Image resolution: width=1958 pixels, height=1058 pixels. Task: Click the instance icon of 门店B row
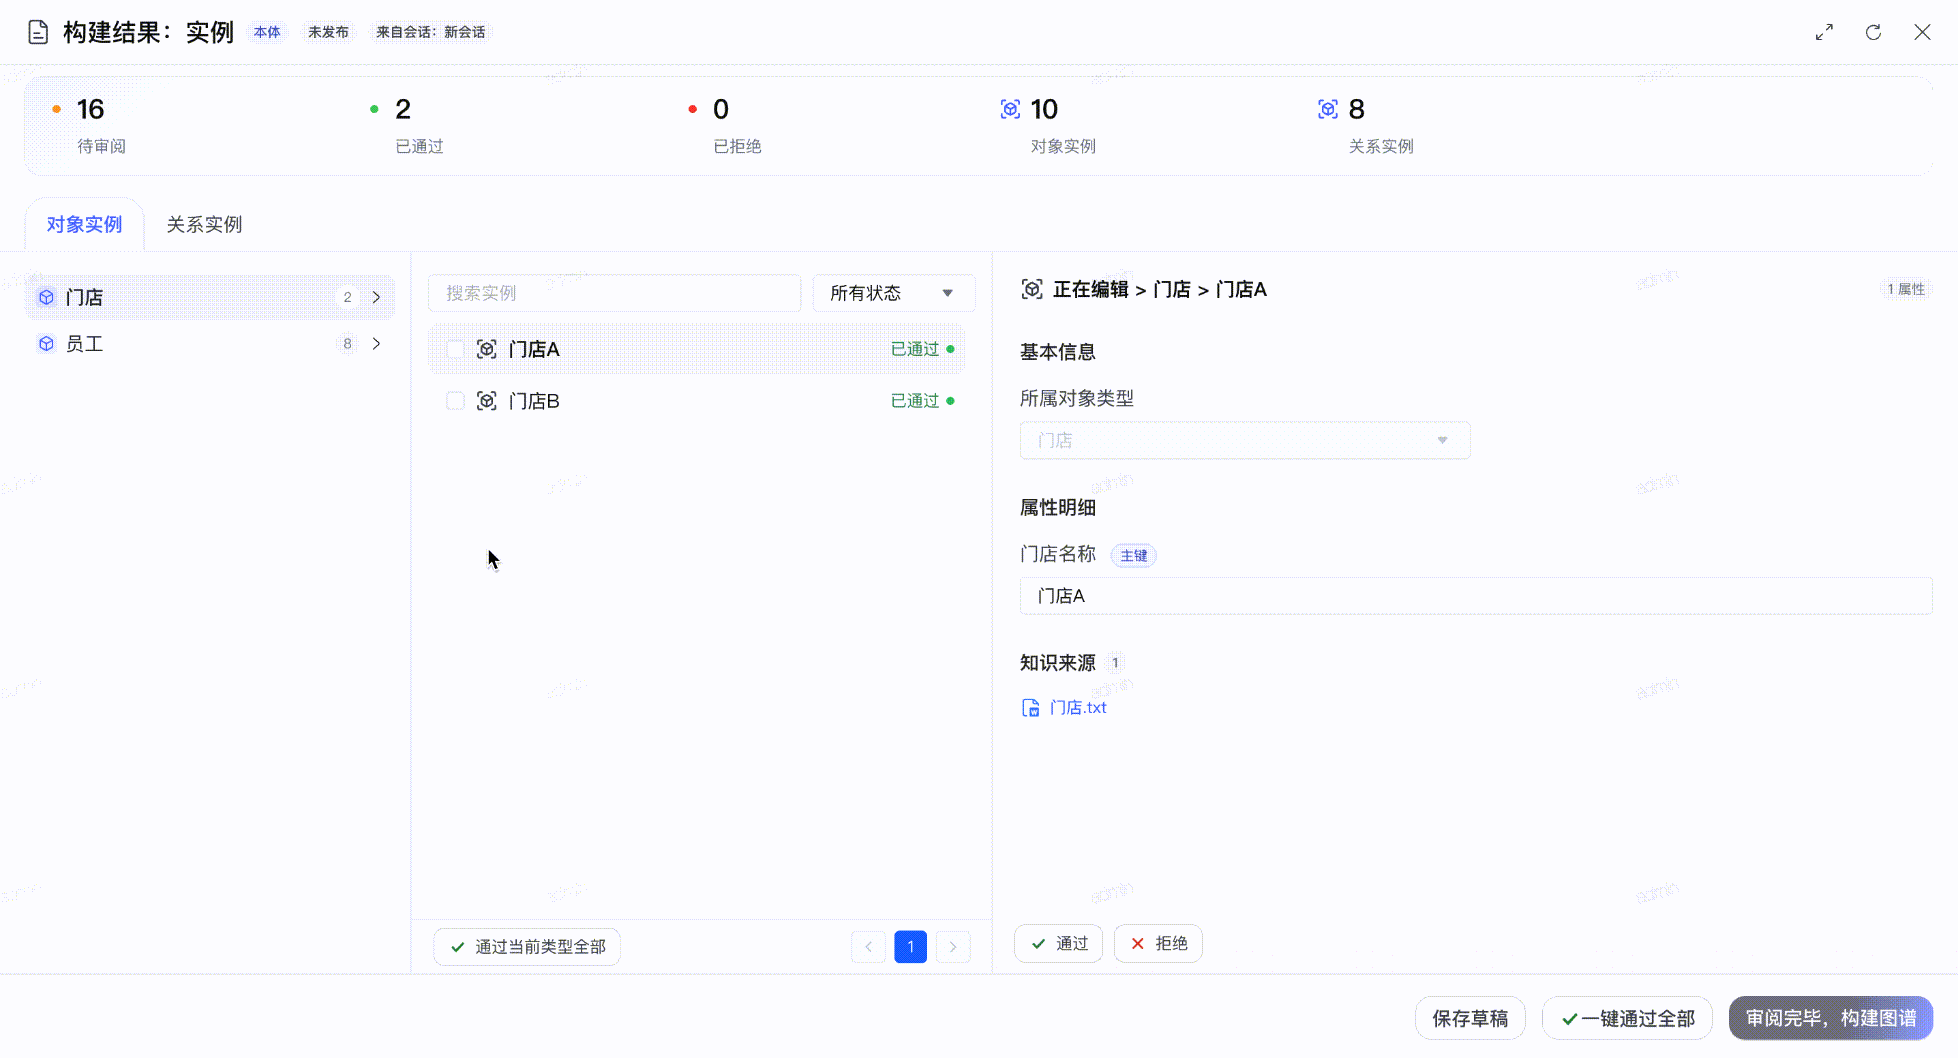487,401
